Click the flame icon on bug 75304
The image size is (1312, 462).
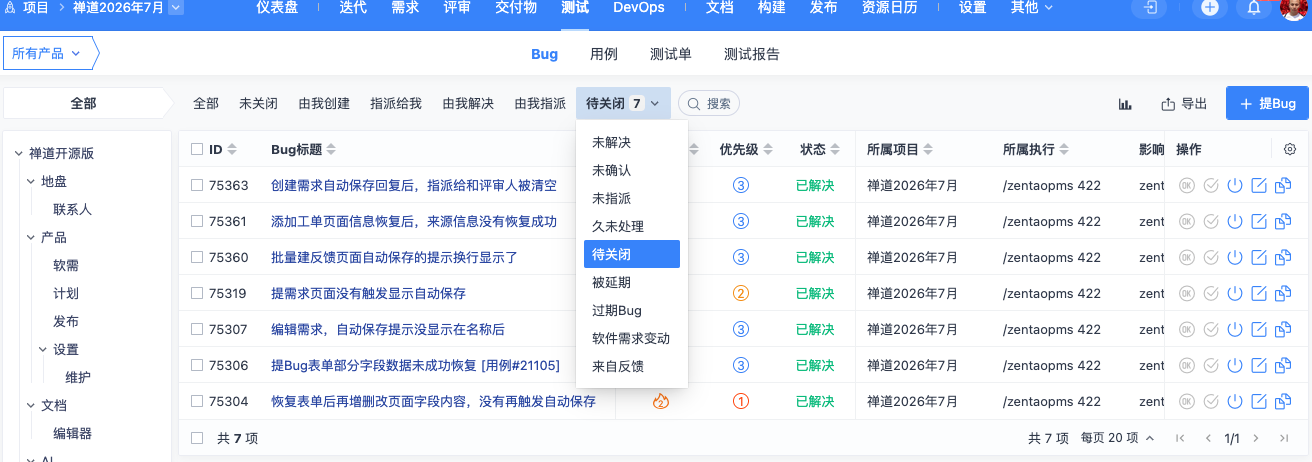tap(660, 401)
